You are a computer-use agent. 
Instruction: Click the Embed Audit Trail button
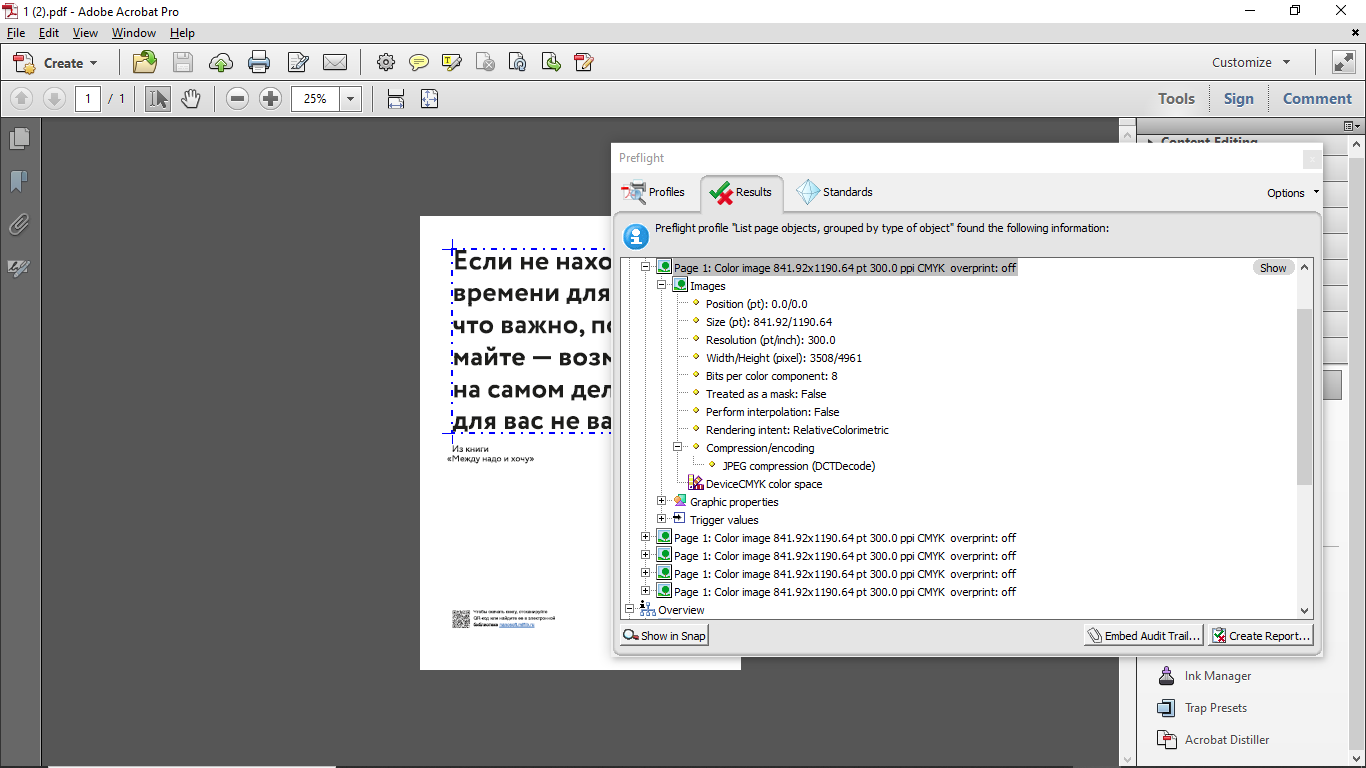point(1142,636)
